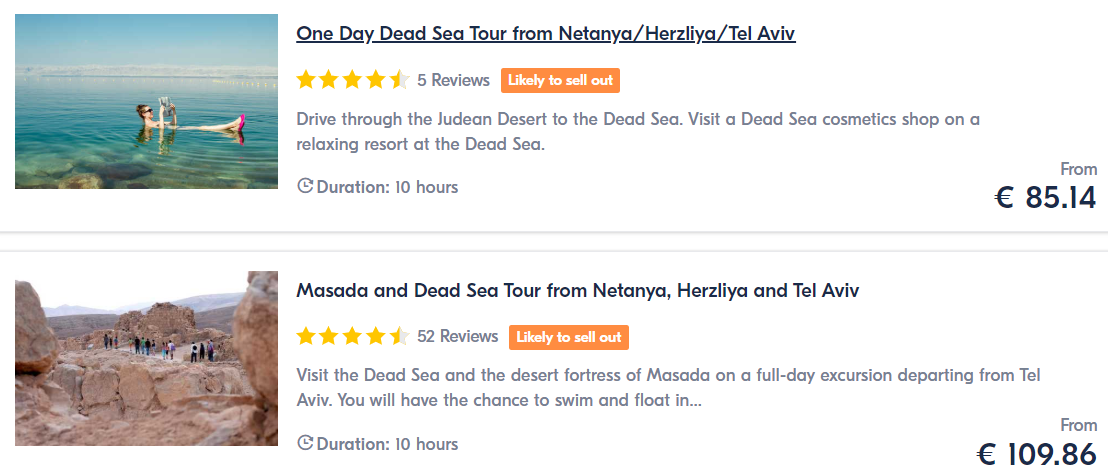Click the Masada fortress ruins thumbnail
This screenshot has height=472, width=1108.
pos(146,358)
